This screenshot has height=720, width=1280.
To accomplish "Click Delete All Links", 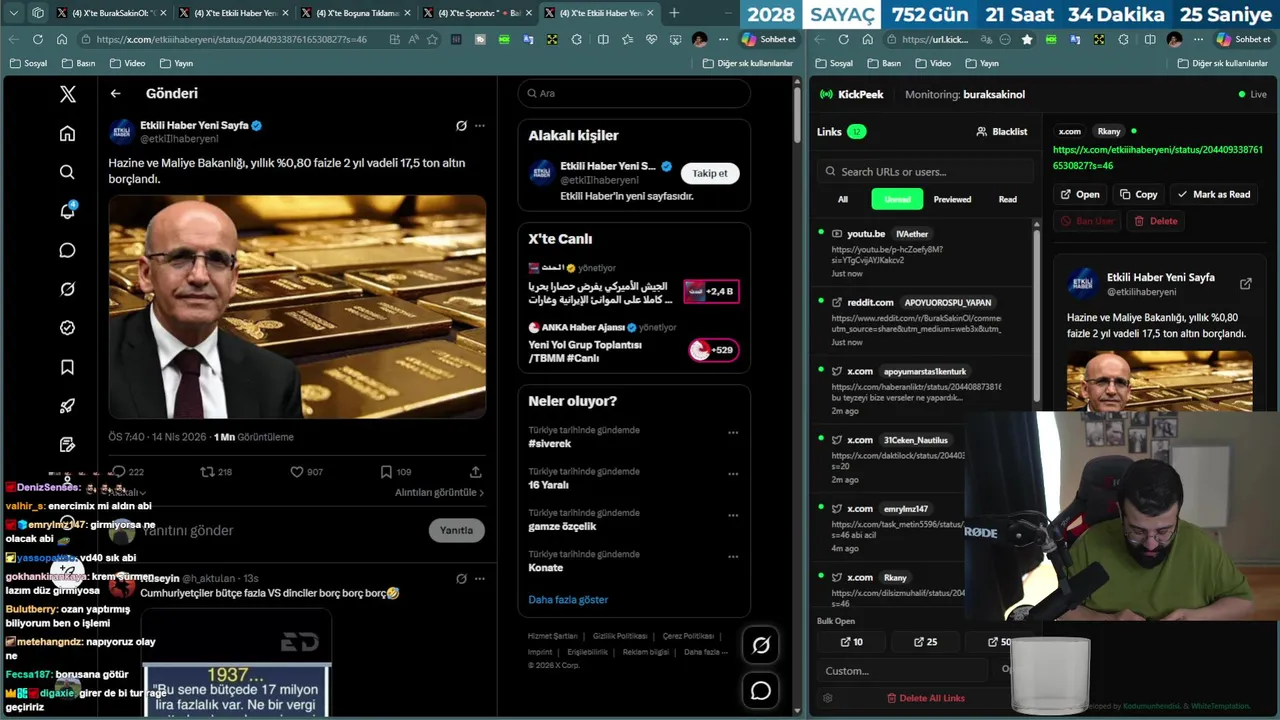I will [926, 698].
